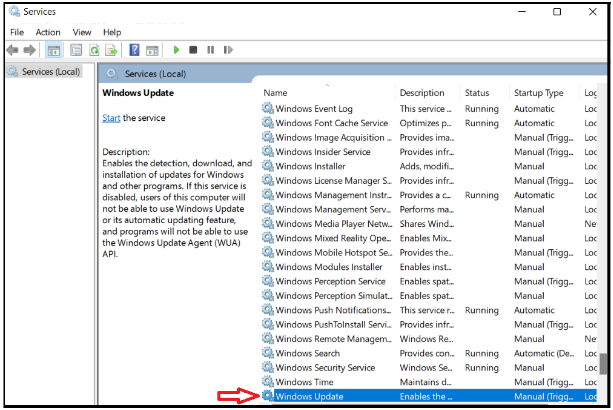Click the green Start Service play button
The height and width of the screenshot is (410, 613).
[x=176, y=50]
